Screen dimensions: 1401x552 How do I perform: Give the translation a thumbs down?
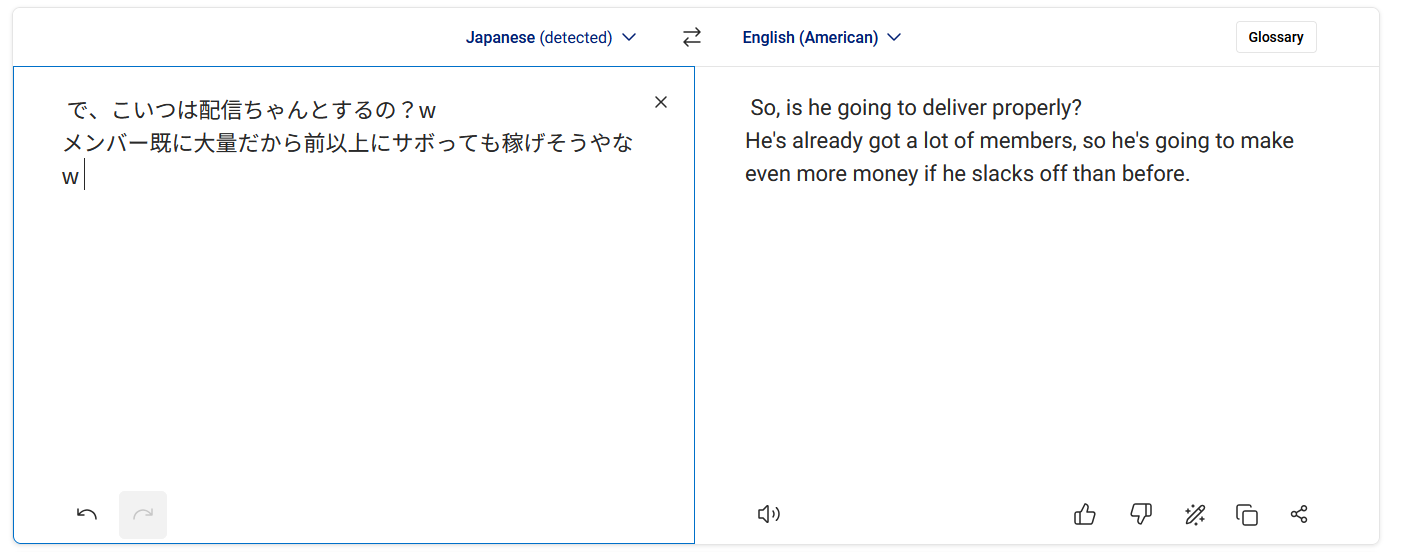(1140, 514)
